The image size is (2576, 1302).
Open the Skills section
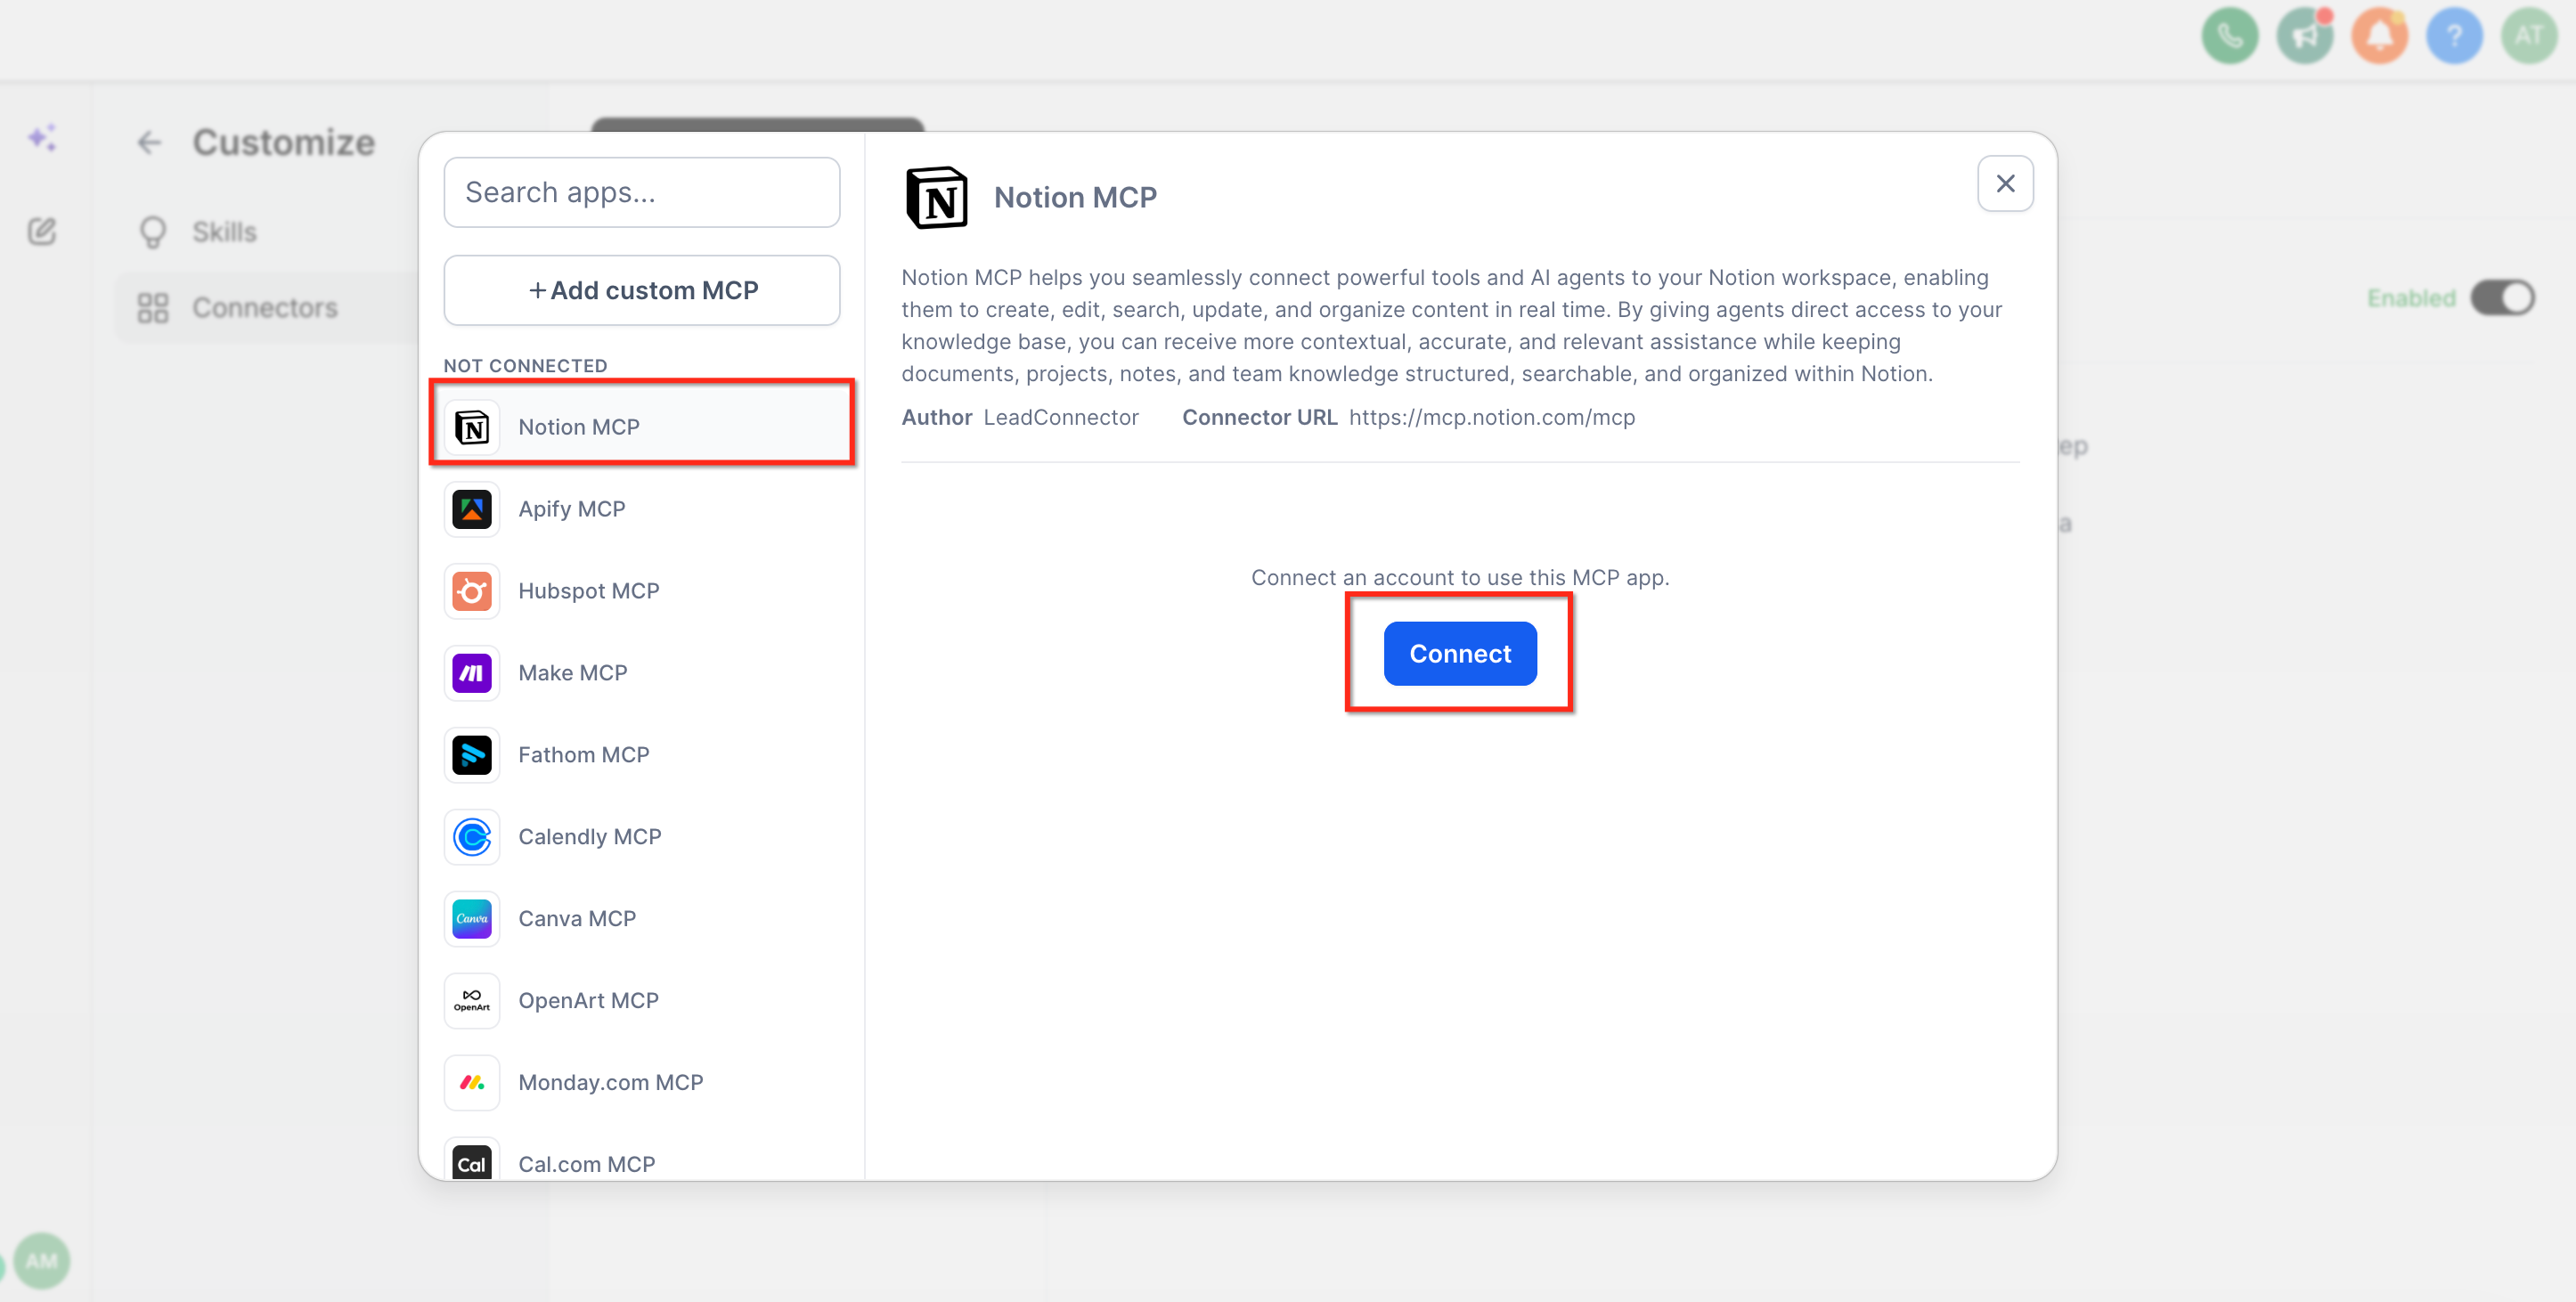[224, 232]
